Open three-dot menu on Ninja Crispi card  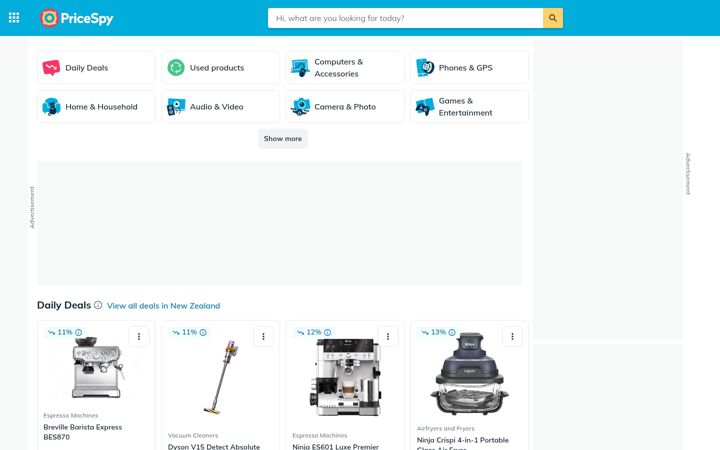tap(512, 337)
